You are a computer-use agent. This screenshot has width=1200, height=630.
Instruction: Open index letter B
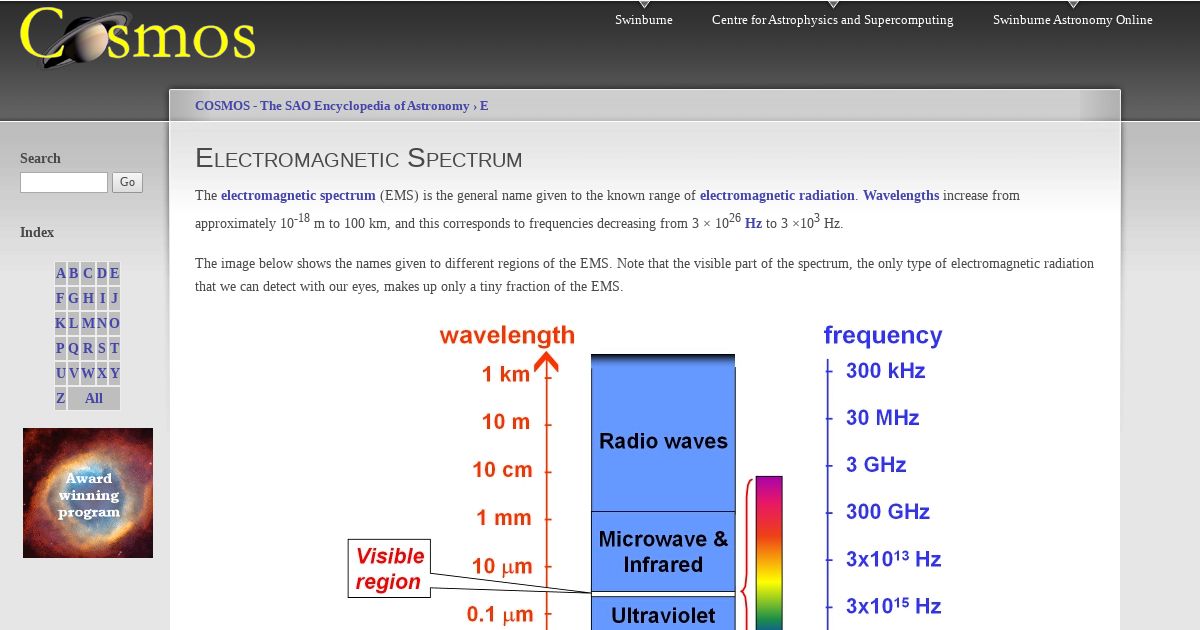point(74,273)
